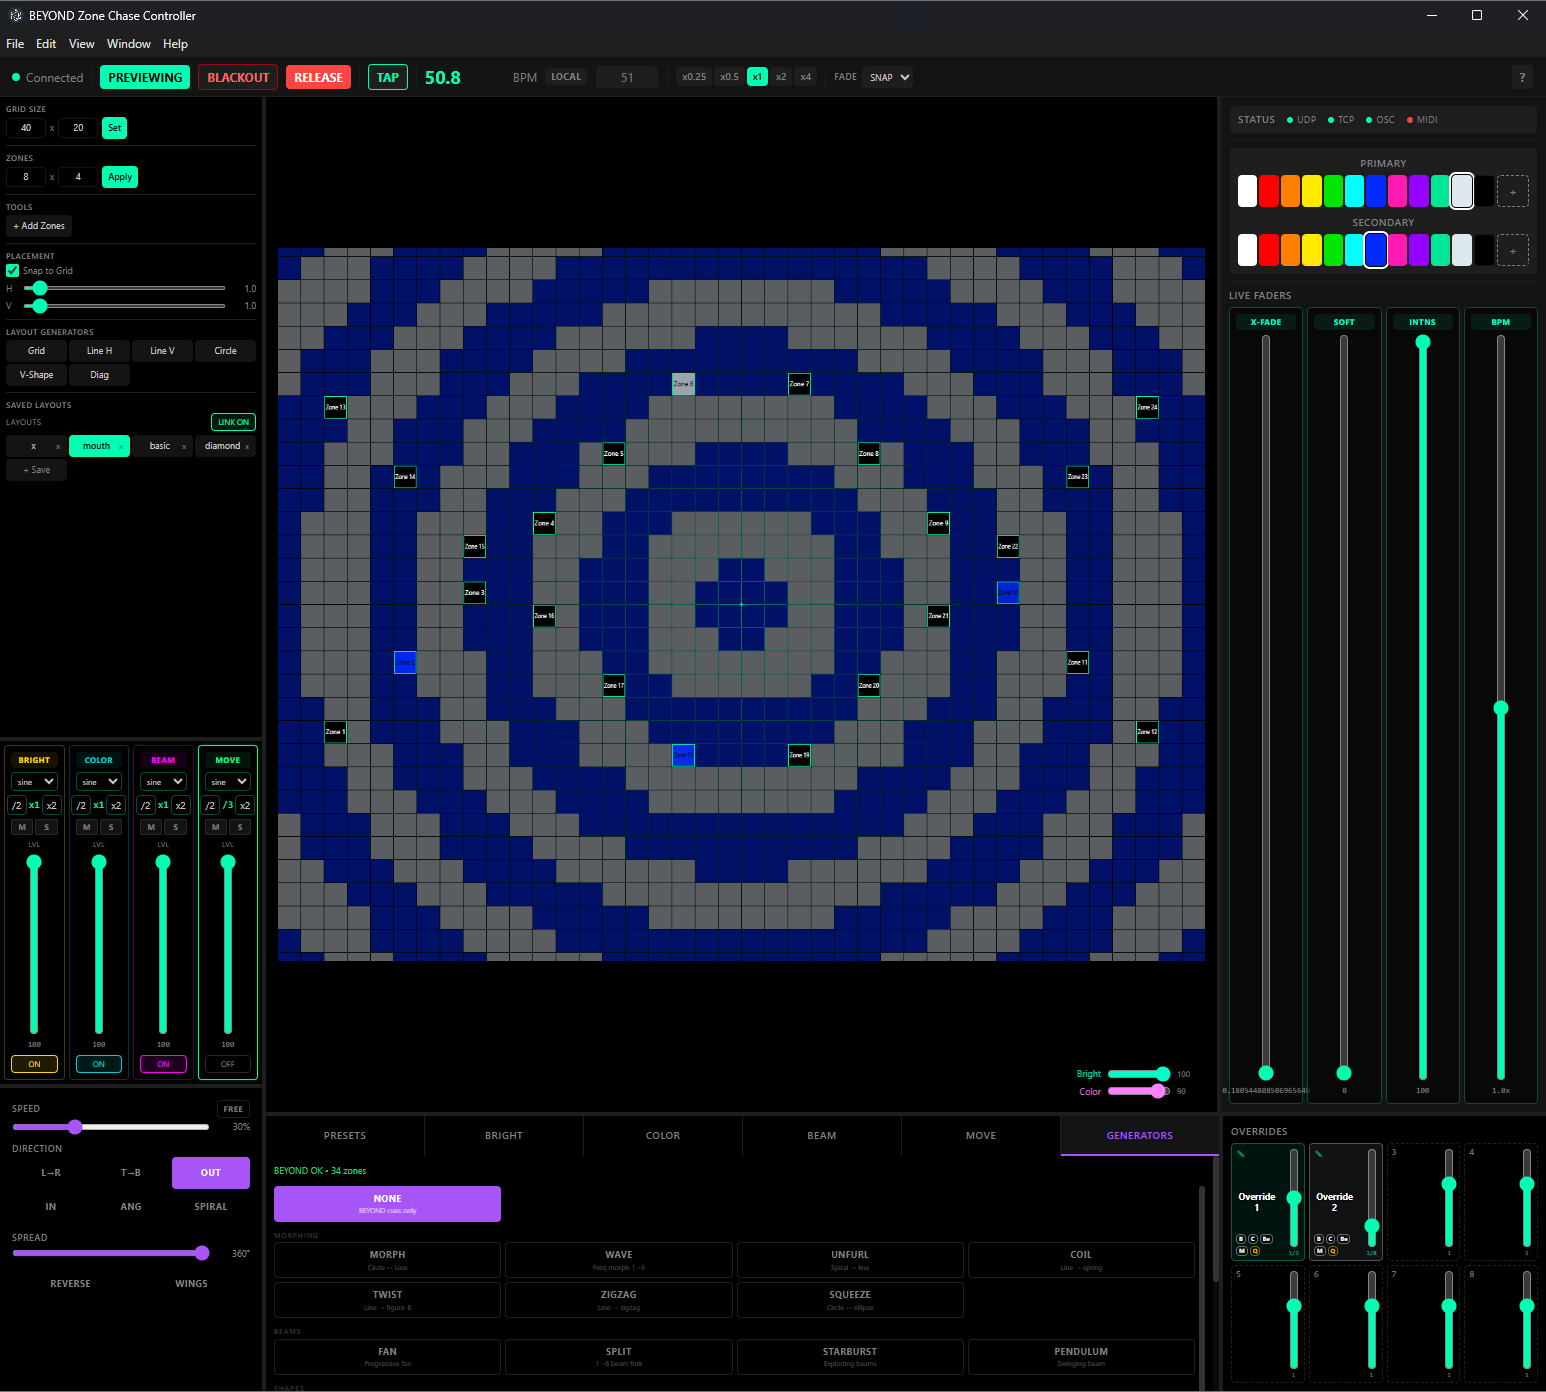Select the Zone 17 marker on grid

tap(613, 686)
